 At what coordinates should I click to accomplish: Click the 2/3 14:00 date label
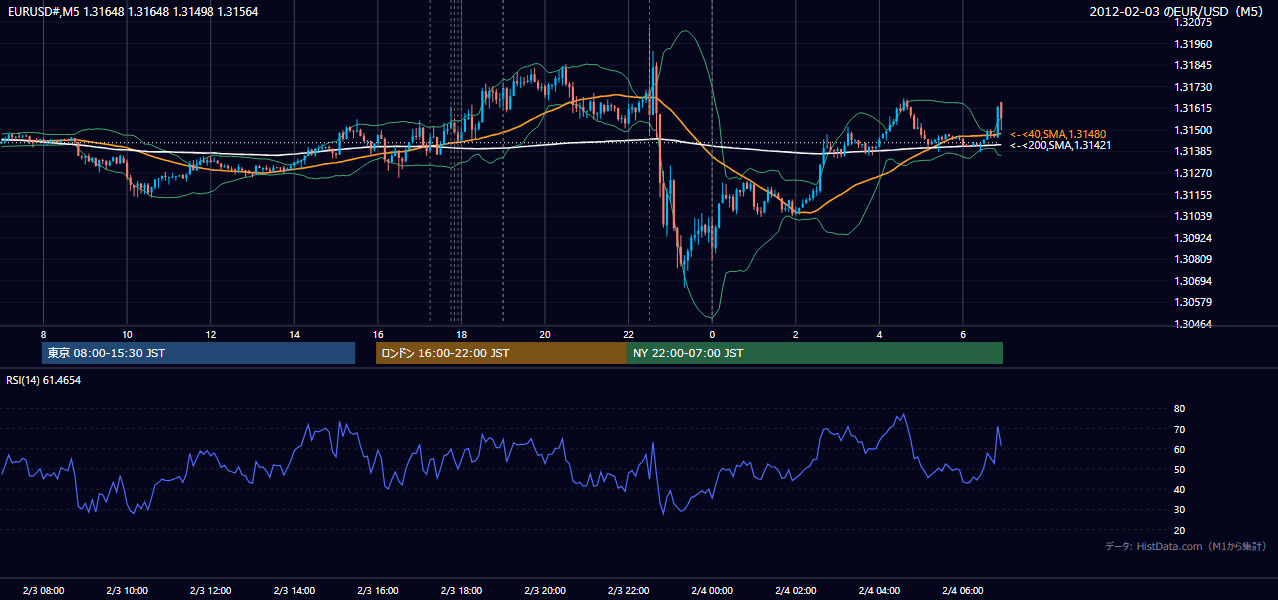coord(294,591)
